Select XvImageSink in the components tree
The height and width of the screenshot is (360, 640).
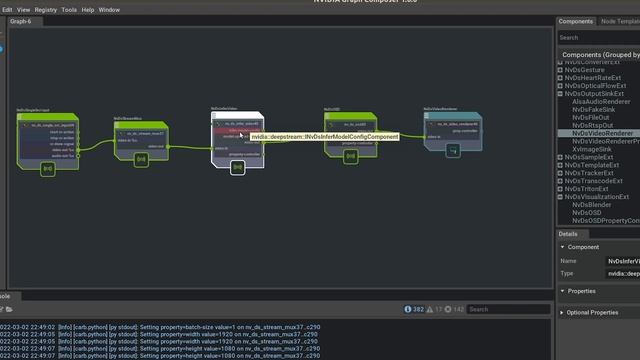[x=591, y=149]
